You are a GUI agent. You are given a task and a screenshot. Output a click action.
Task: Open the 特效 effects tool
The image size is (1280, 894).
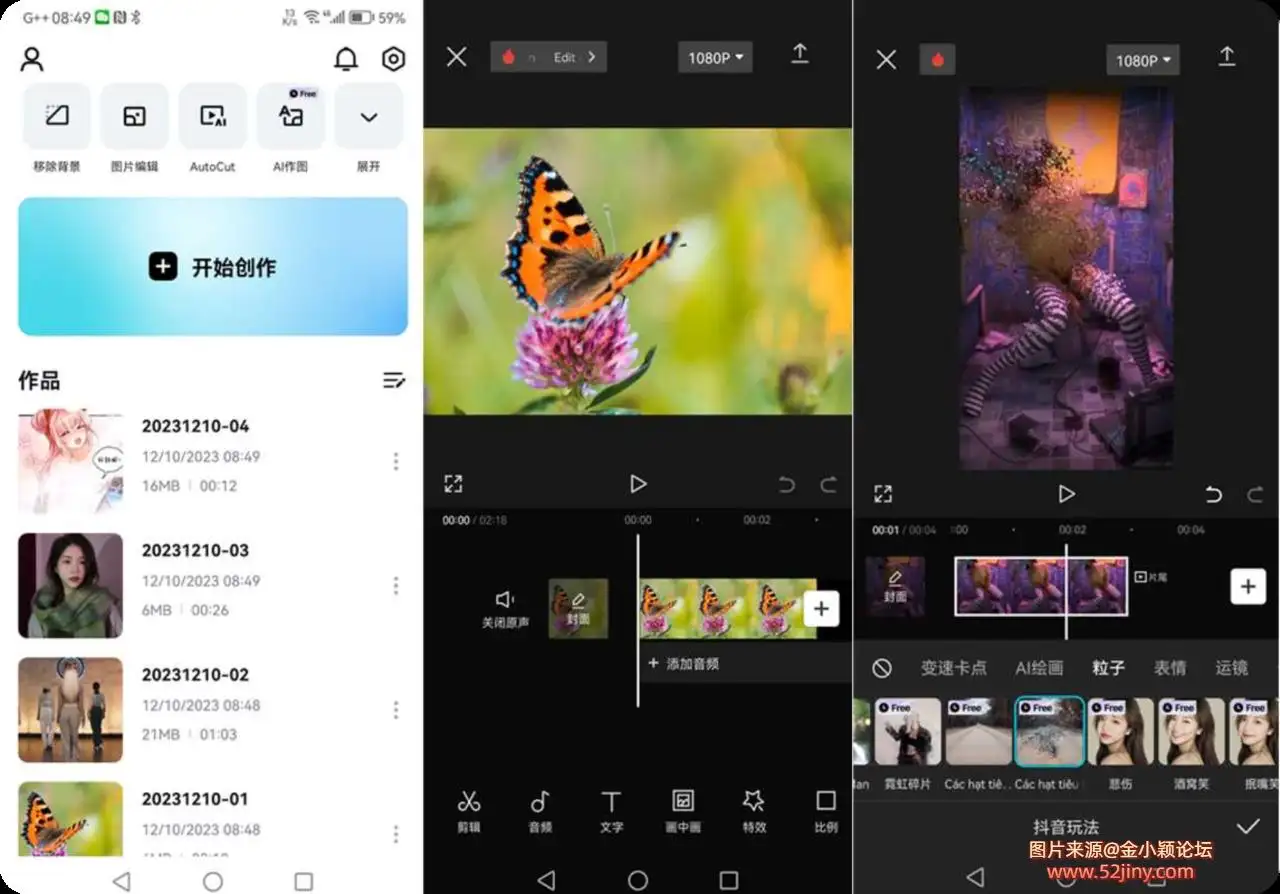(x=754, y=811)
